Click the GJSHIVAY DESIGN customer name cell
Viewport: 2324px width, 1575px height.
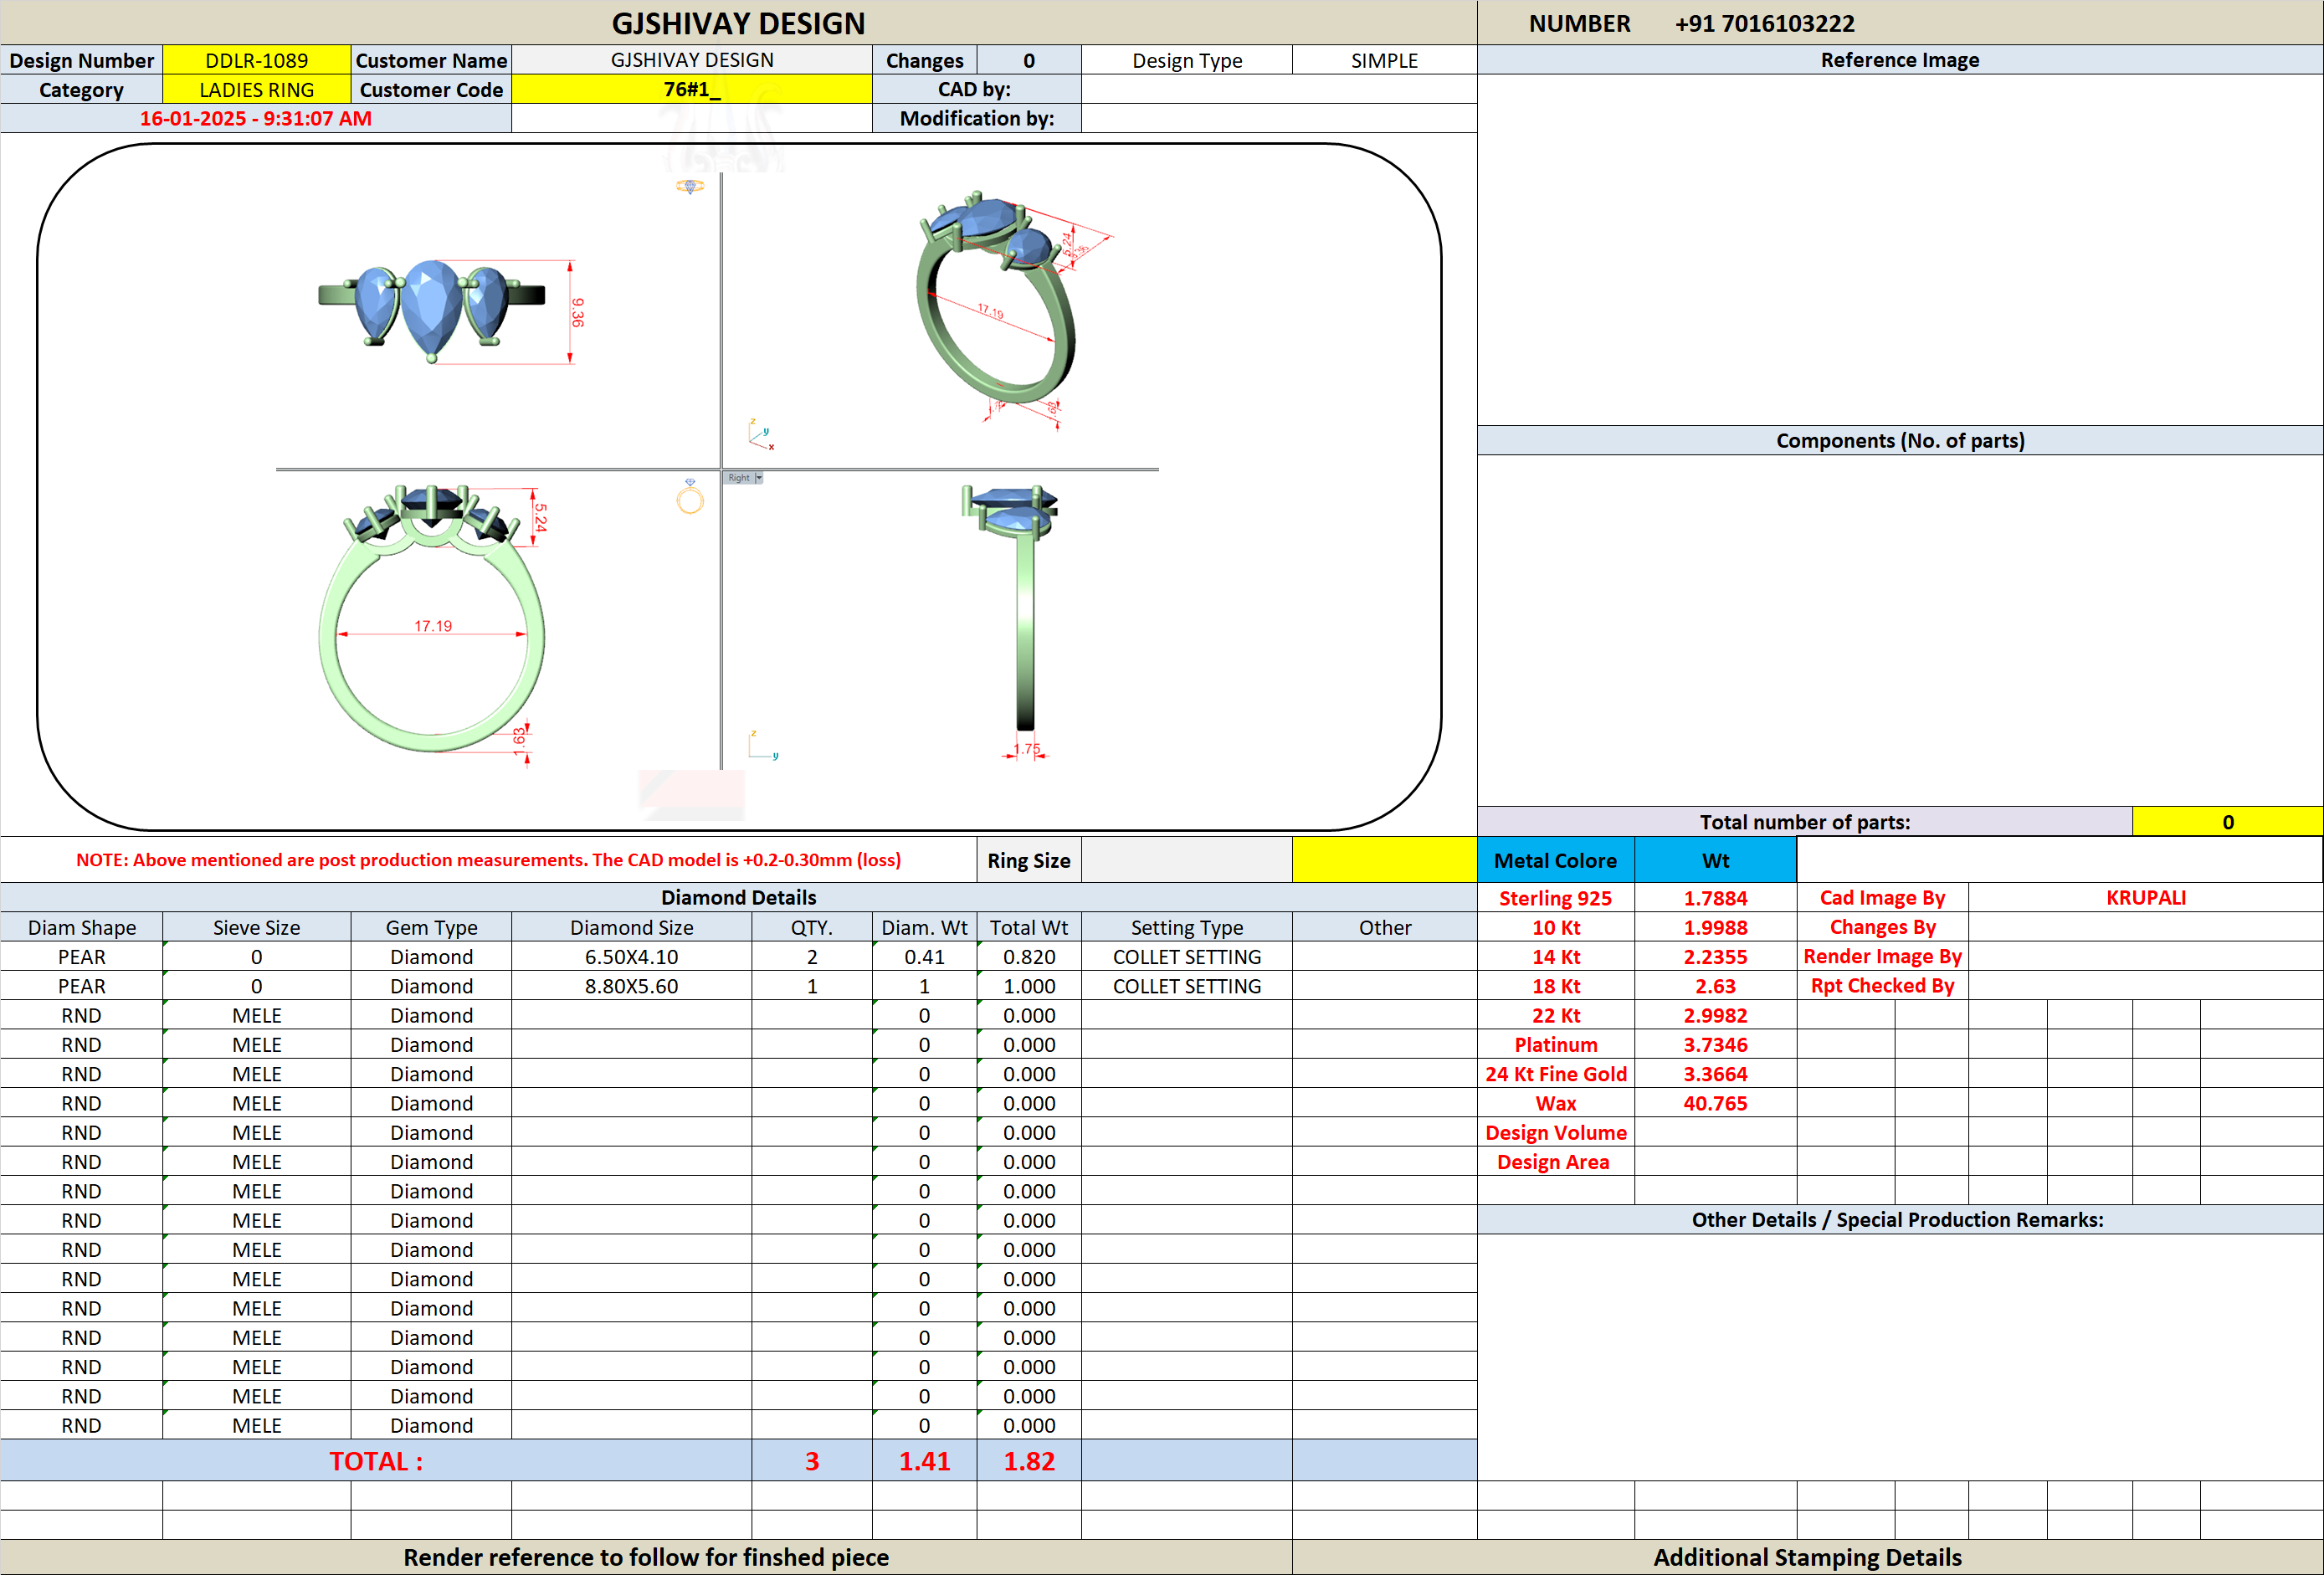pyautogui.click(x=691, y=60)
